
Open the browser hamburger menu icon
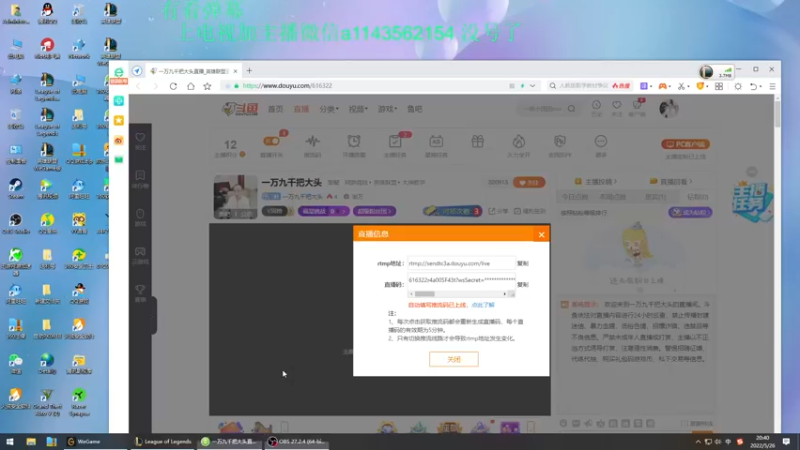(x=772, y=87)
